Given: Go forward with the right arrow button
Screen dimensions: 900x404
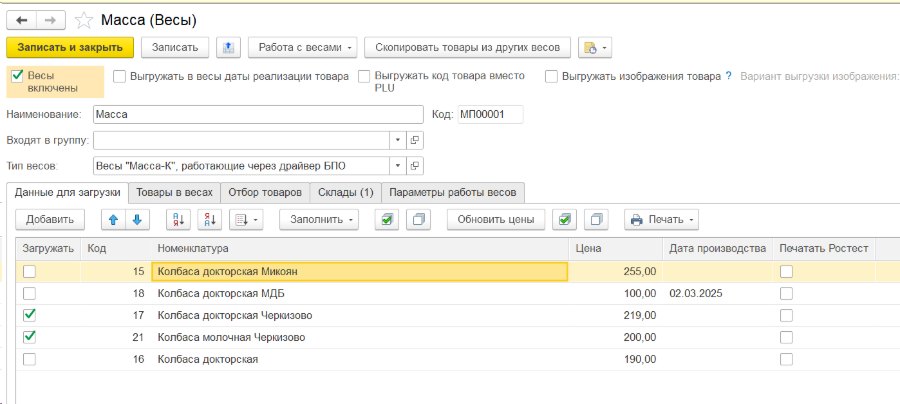Looking at the screenshot, I should 51,21.
